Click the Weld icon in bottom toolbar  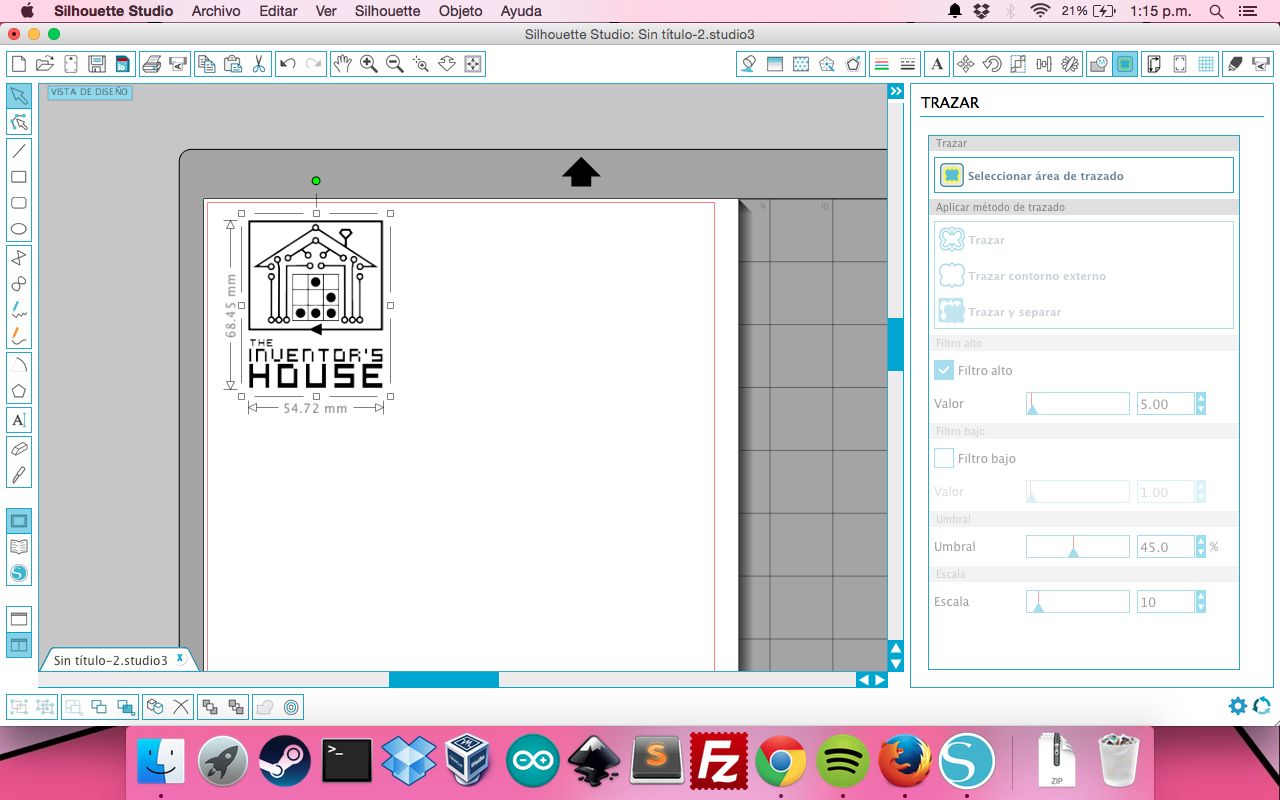pyautogui.click(x=264, y=707)
